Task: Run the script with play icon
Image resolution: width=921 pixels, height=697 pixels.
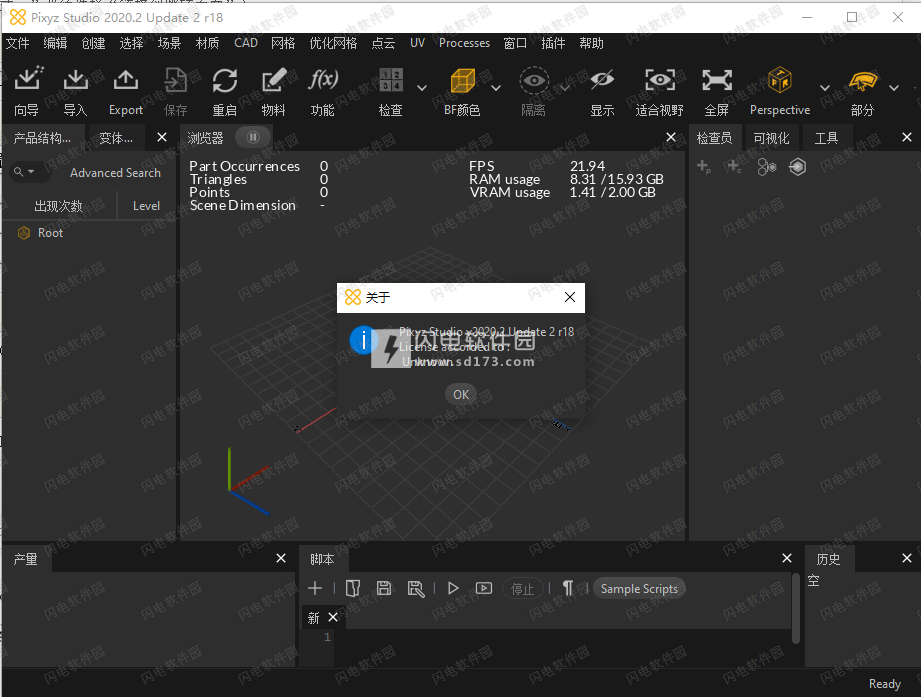Action: (453, 588)
